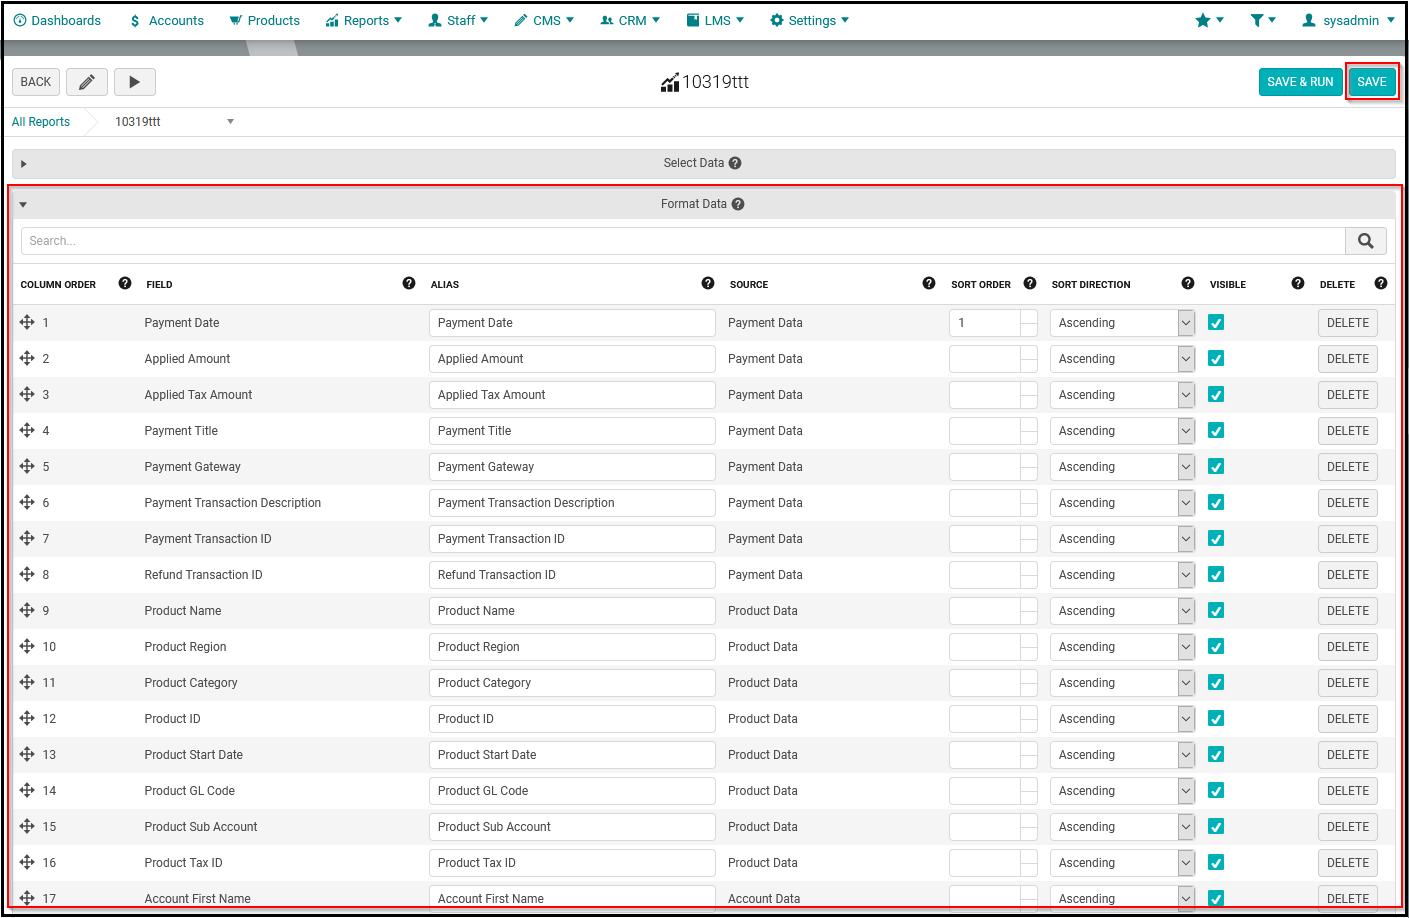This screenshot has height=918, width=1409.
Task: Open the Accounts menu item
Action: [167, 20]
